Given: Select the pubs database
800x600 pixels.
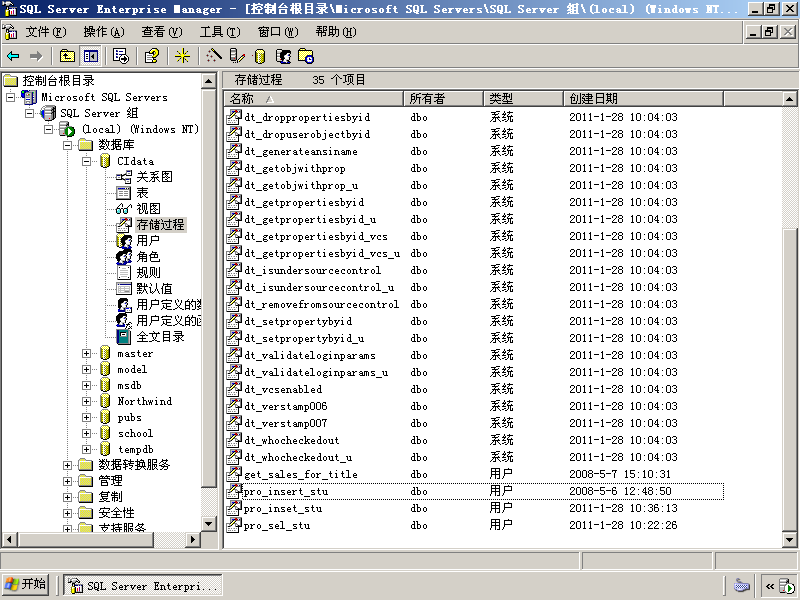Looking at the screenshot, I should [129, 417].
